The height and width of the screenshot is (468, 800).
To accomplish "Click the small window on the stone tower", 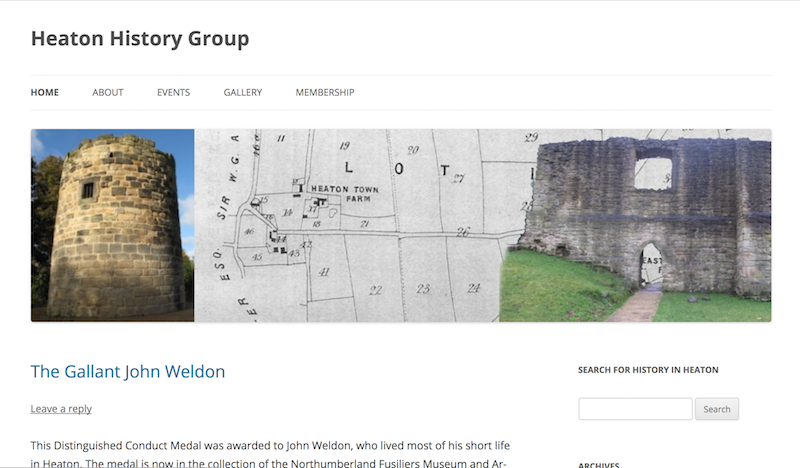I will [88, 190].
